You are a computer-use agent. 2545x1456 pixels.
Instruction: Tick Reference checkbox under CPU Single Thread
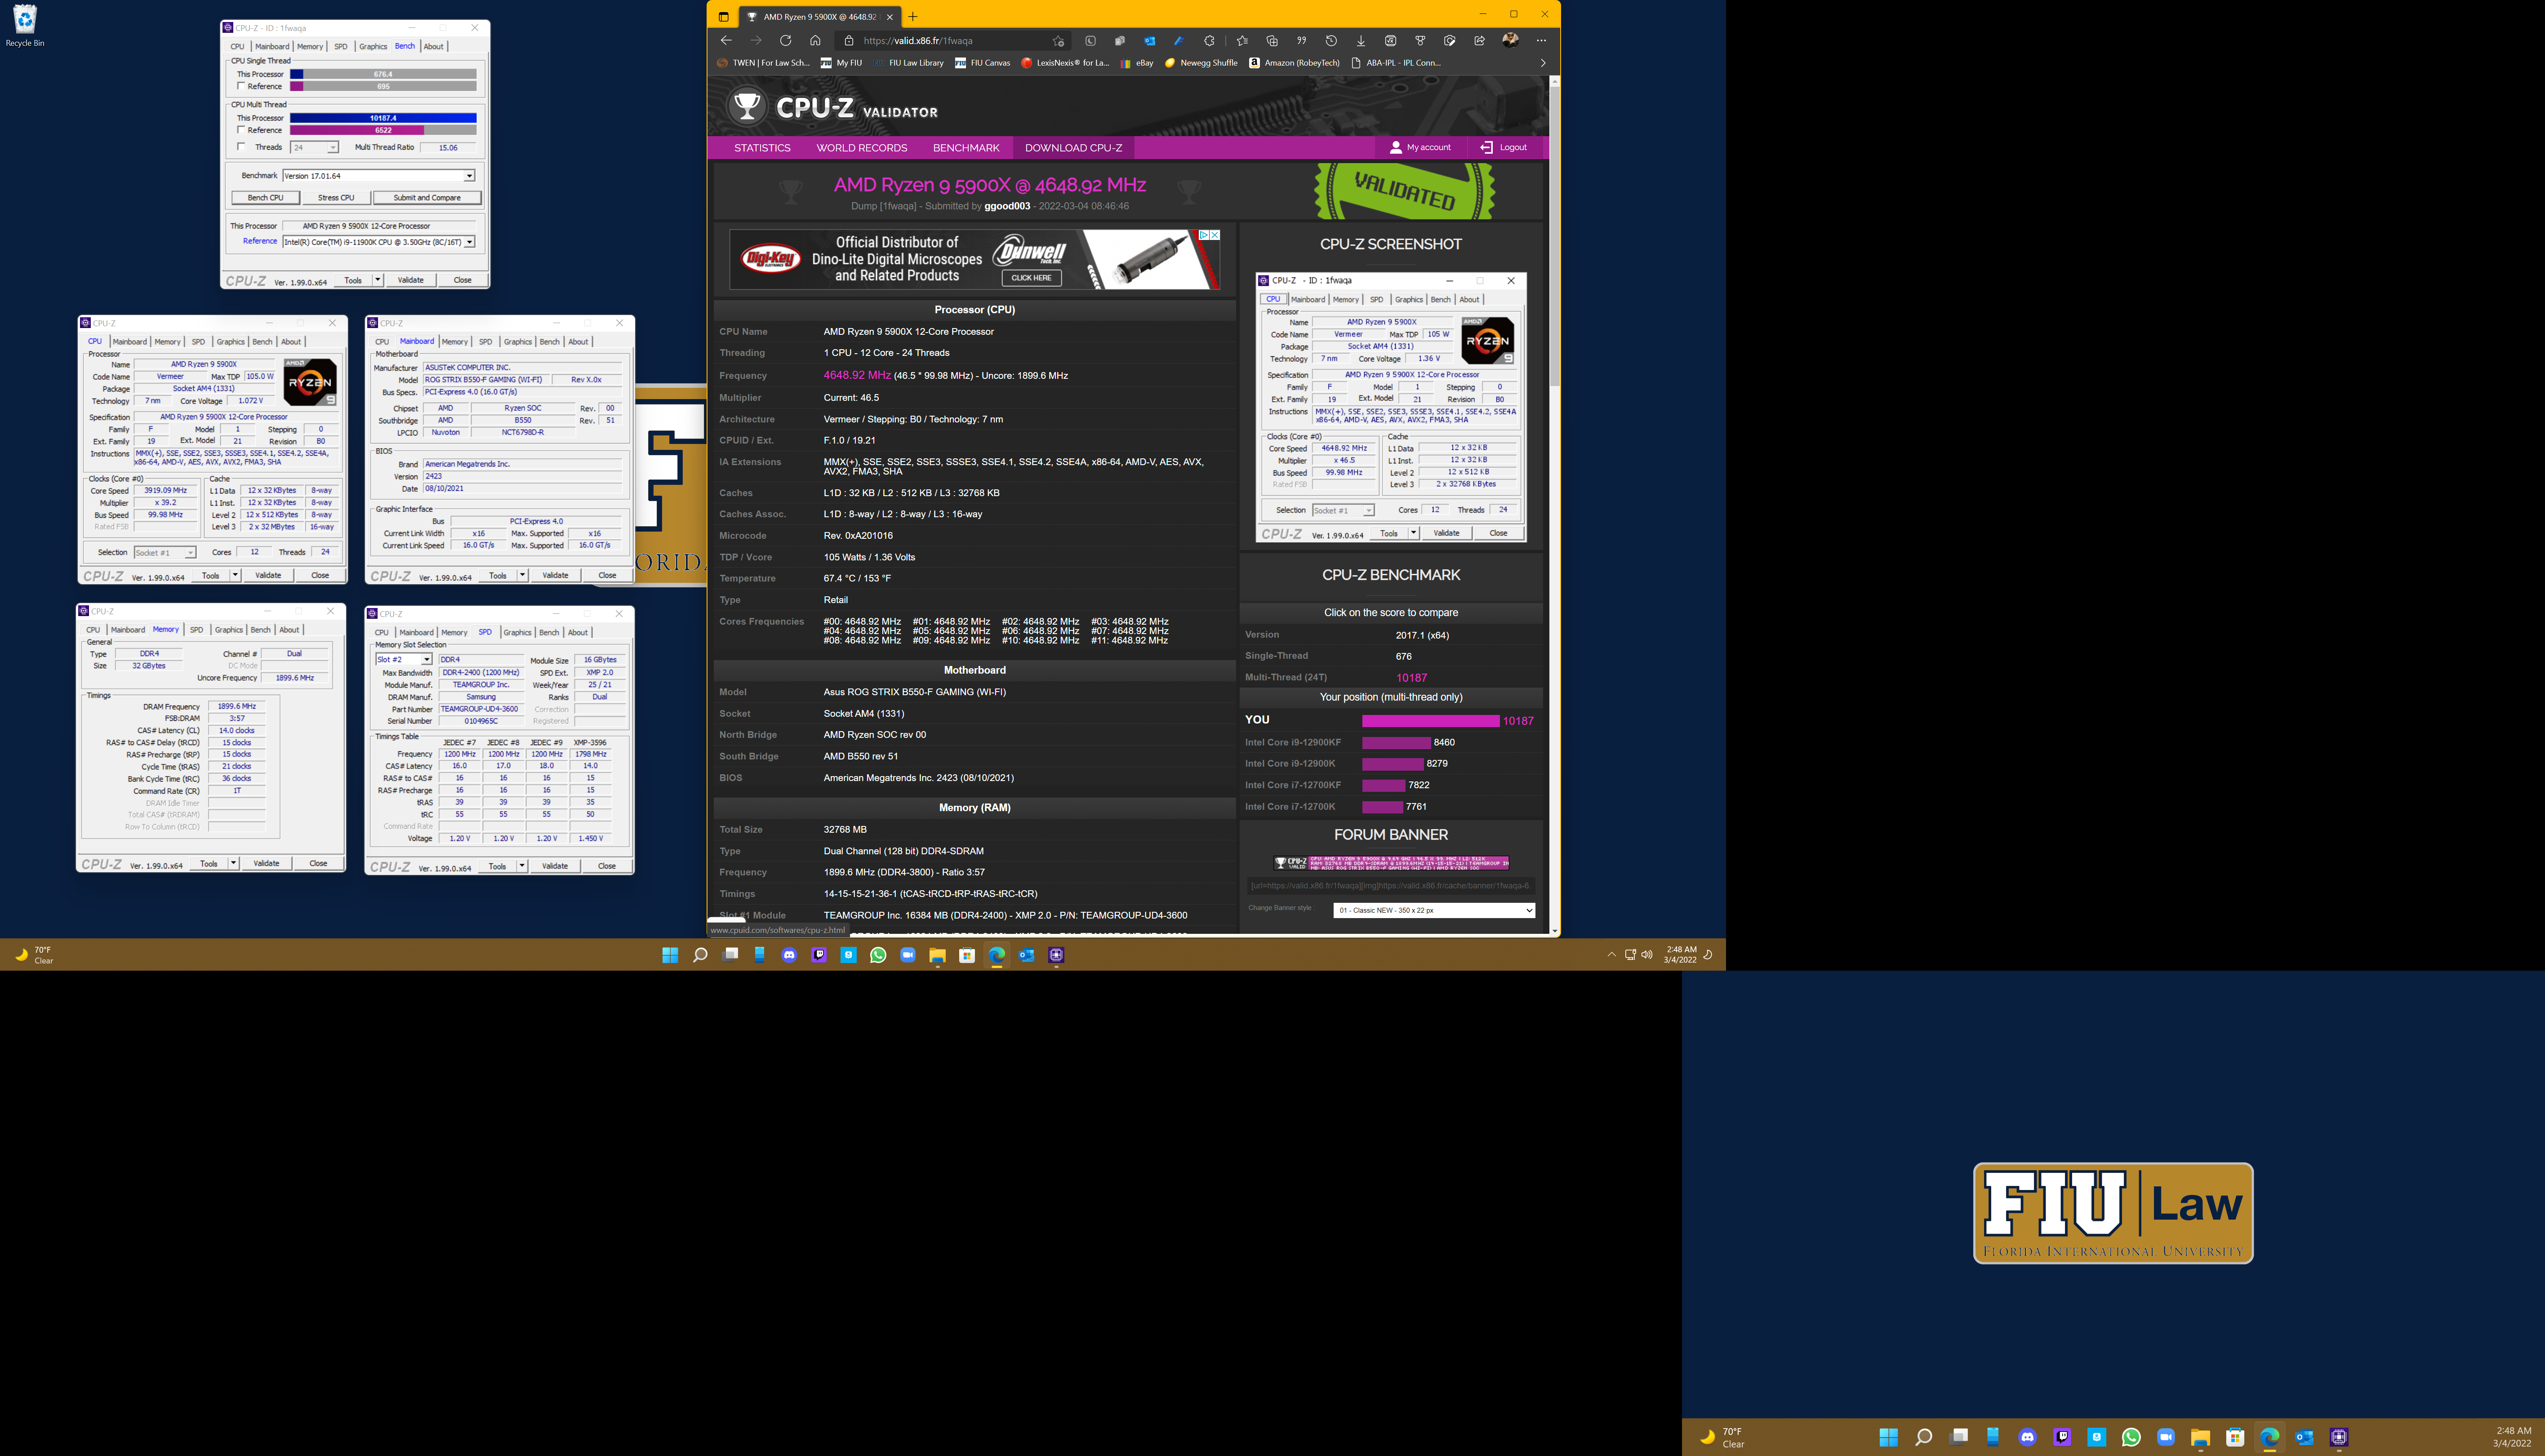coord(241,86)
